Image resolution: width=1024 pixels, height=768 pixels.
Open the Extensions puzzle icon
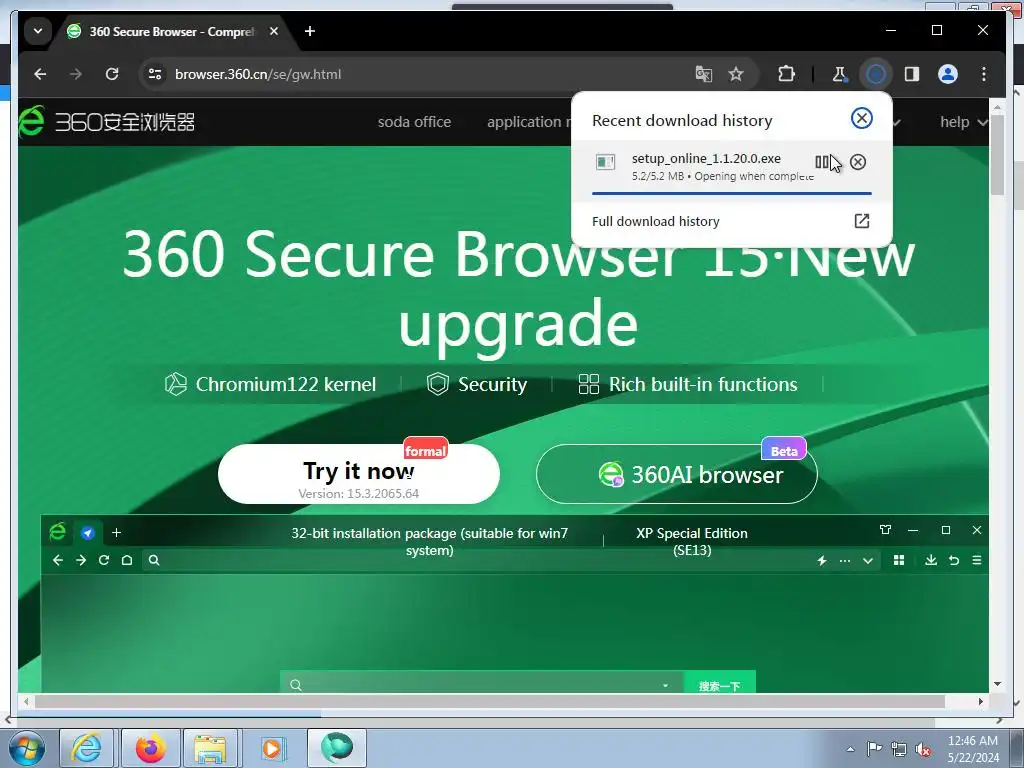[786, 74]
